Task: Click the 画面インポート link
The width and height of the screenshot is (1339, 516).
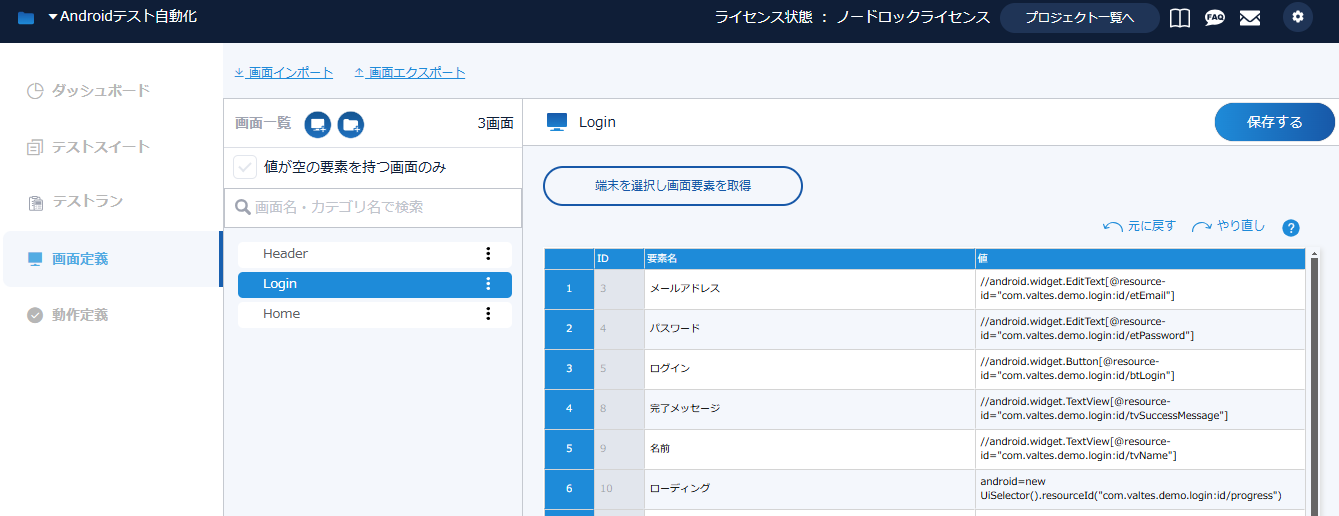Action: tap(284, 73)
